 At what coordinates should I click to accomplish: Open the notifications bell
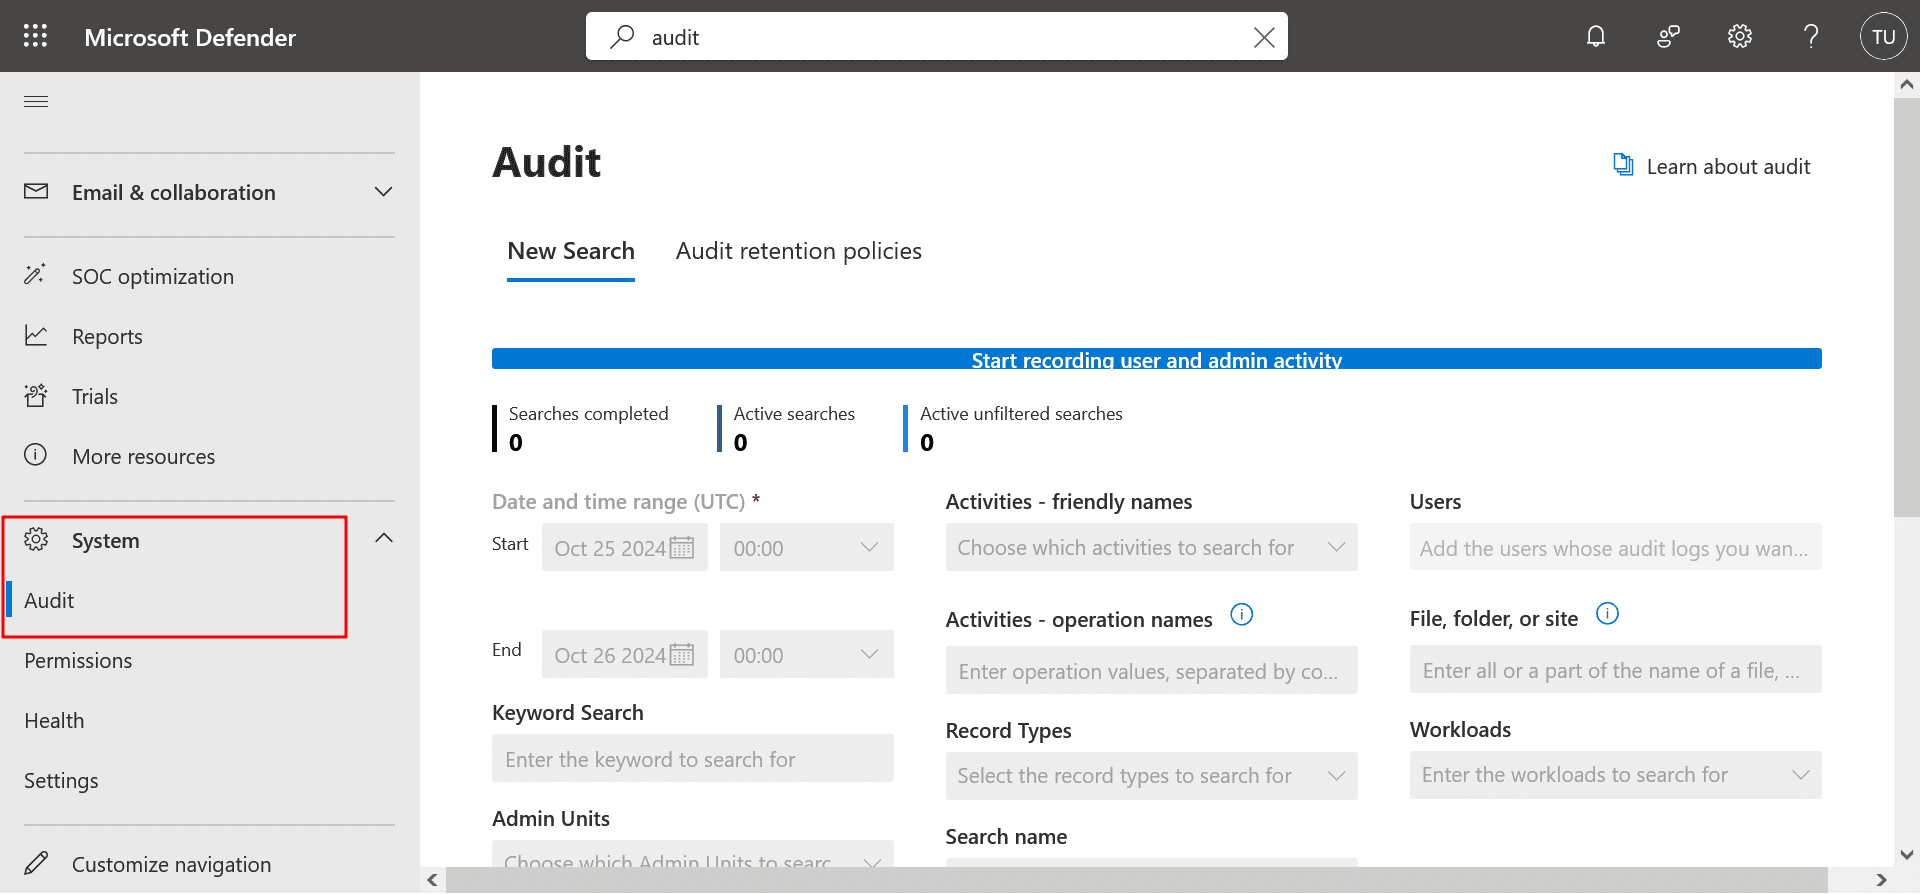point(1596,37)
